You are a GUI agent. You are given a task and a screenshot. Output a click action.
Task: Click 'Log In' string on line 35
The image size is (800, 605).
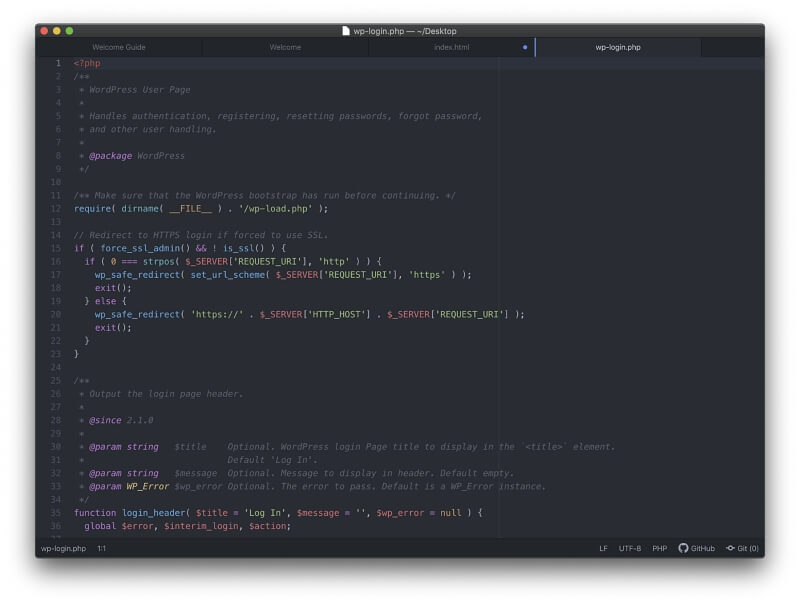click(263, 513)
